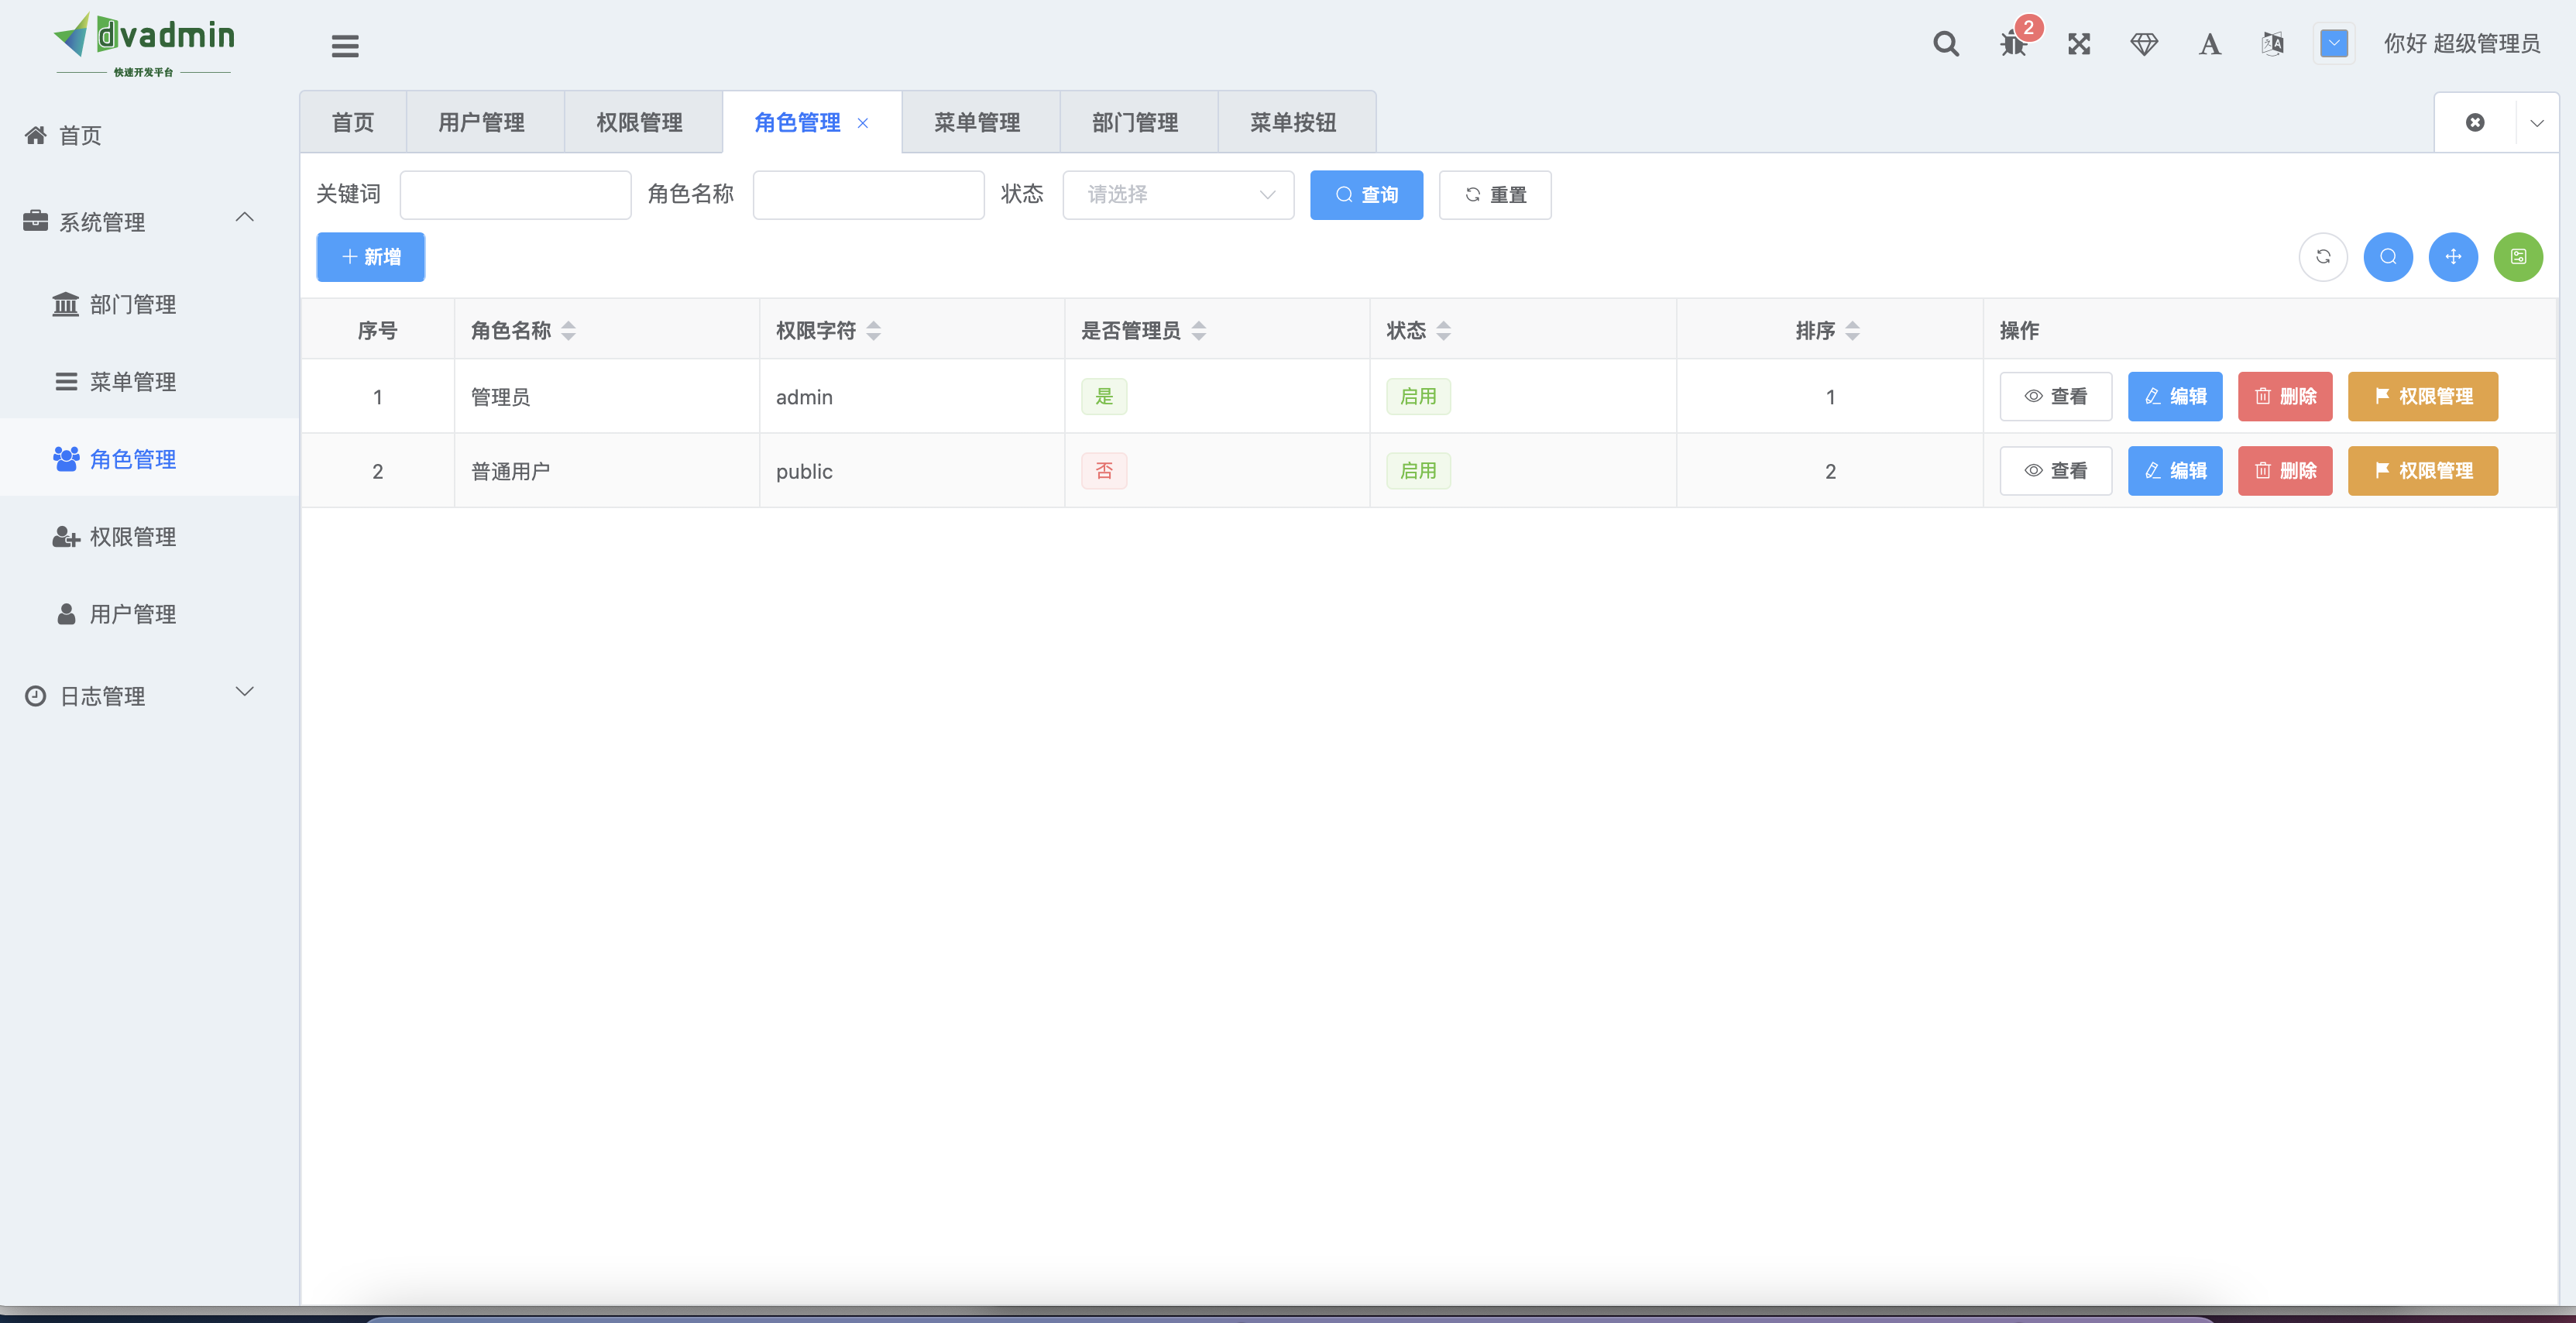Open the 状态 请选择 dropdown
This screenshot has width=2576, height=1323.
pos(1178,195)
